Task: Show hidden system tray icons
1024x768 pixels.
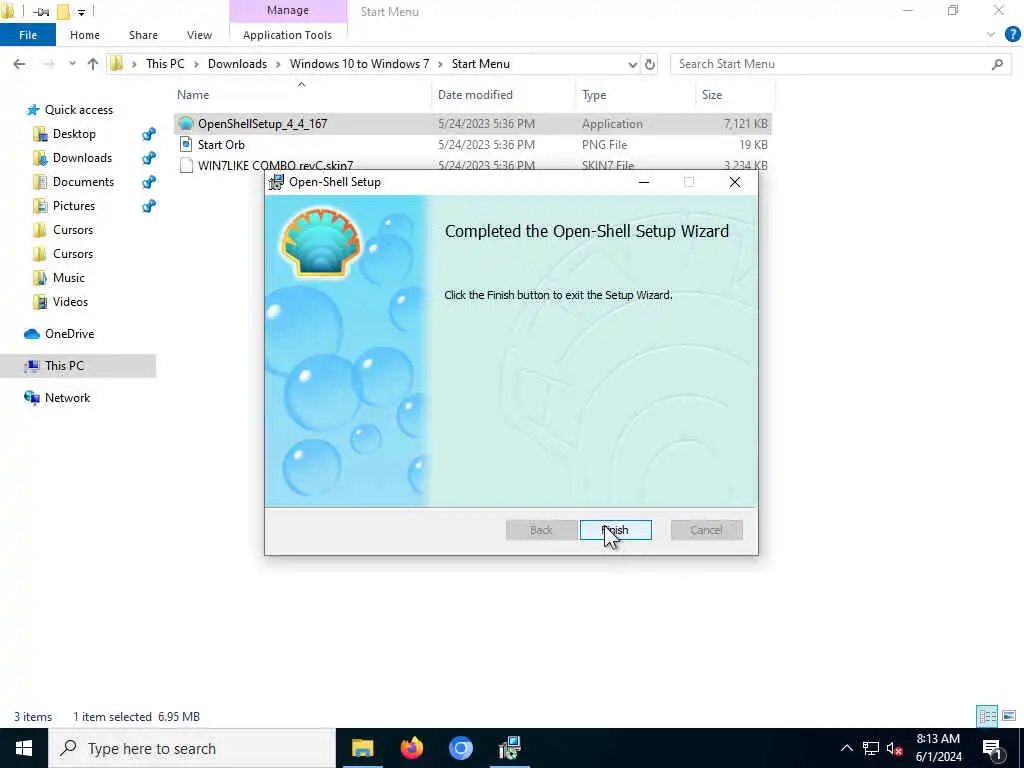Action: [x=846, y=748]
